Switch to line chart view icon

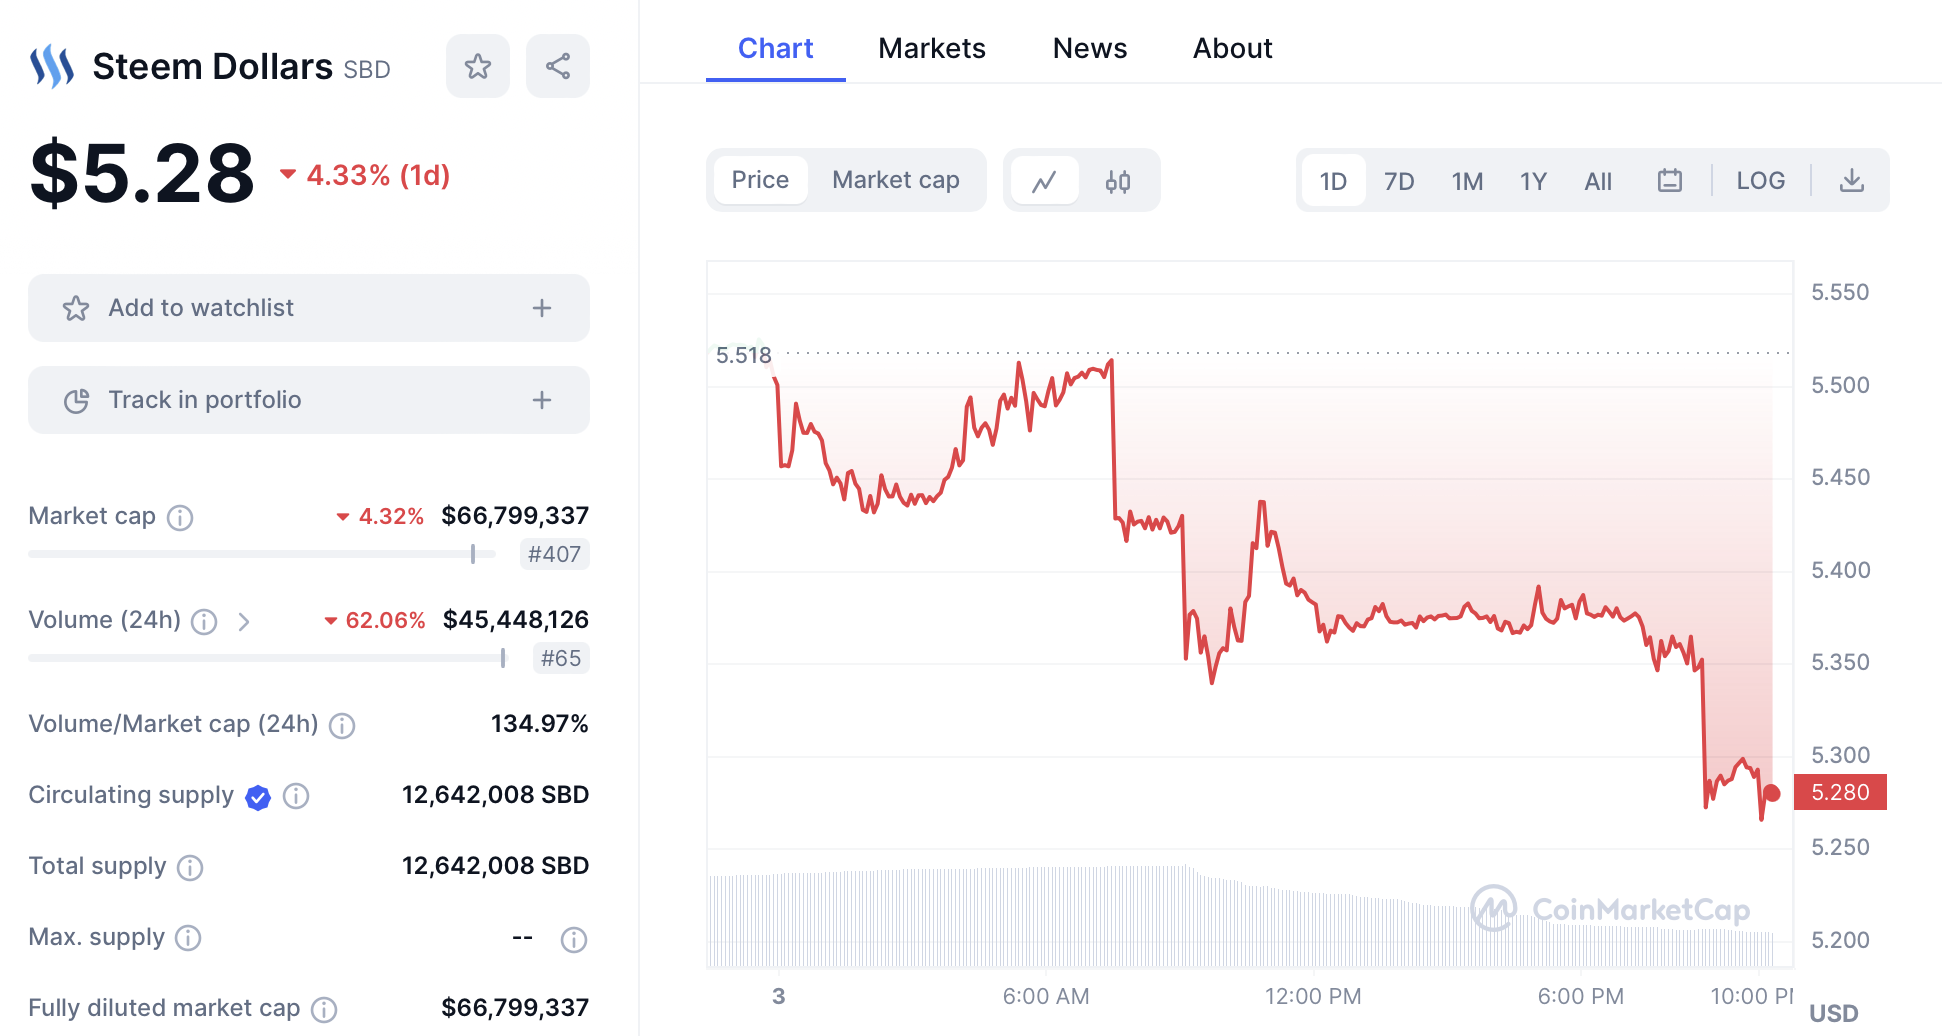[1045, 181]
